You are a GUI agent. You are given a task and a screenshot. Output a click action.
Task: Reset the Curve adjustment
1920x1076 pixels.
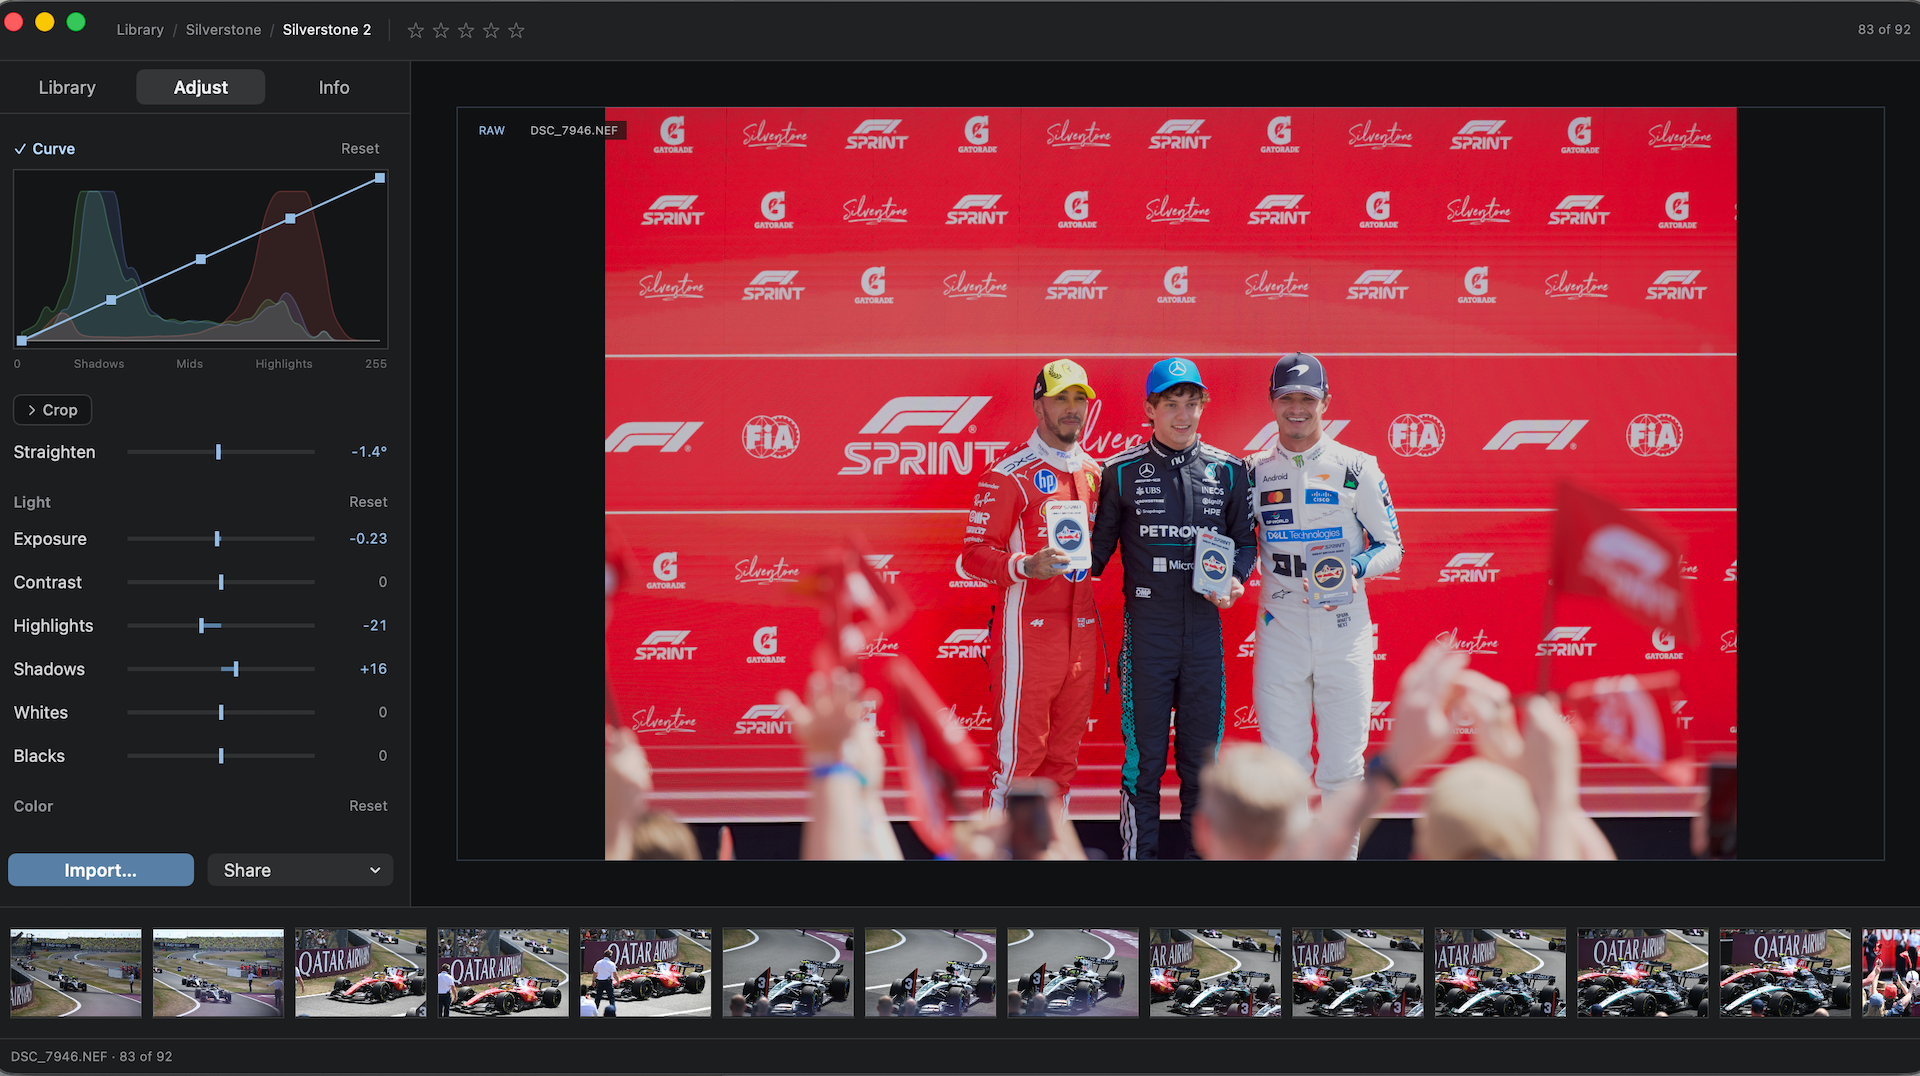tap(360, 149)
